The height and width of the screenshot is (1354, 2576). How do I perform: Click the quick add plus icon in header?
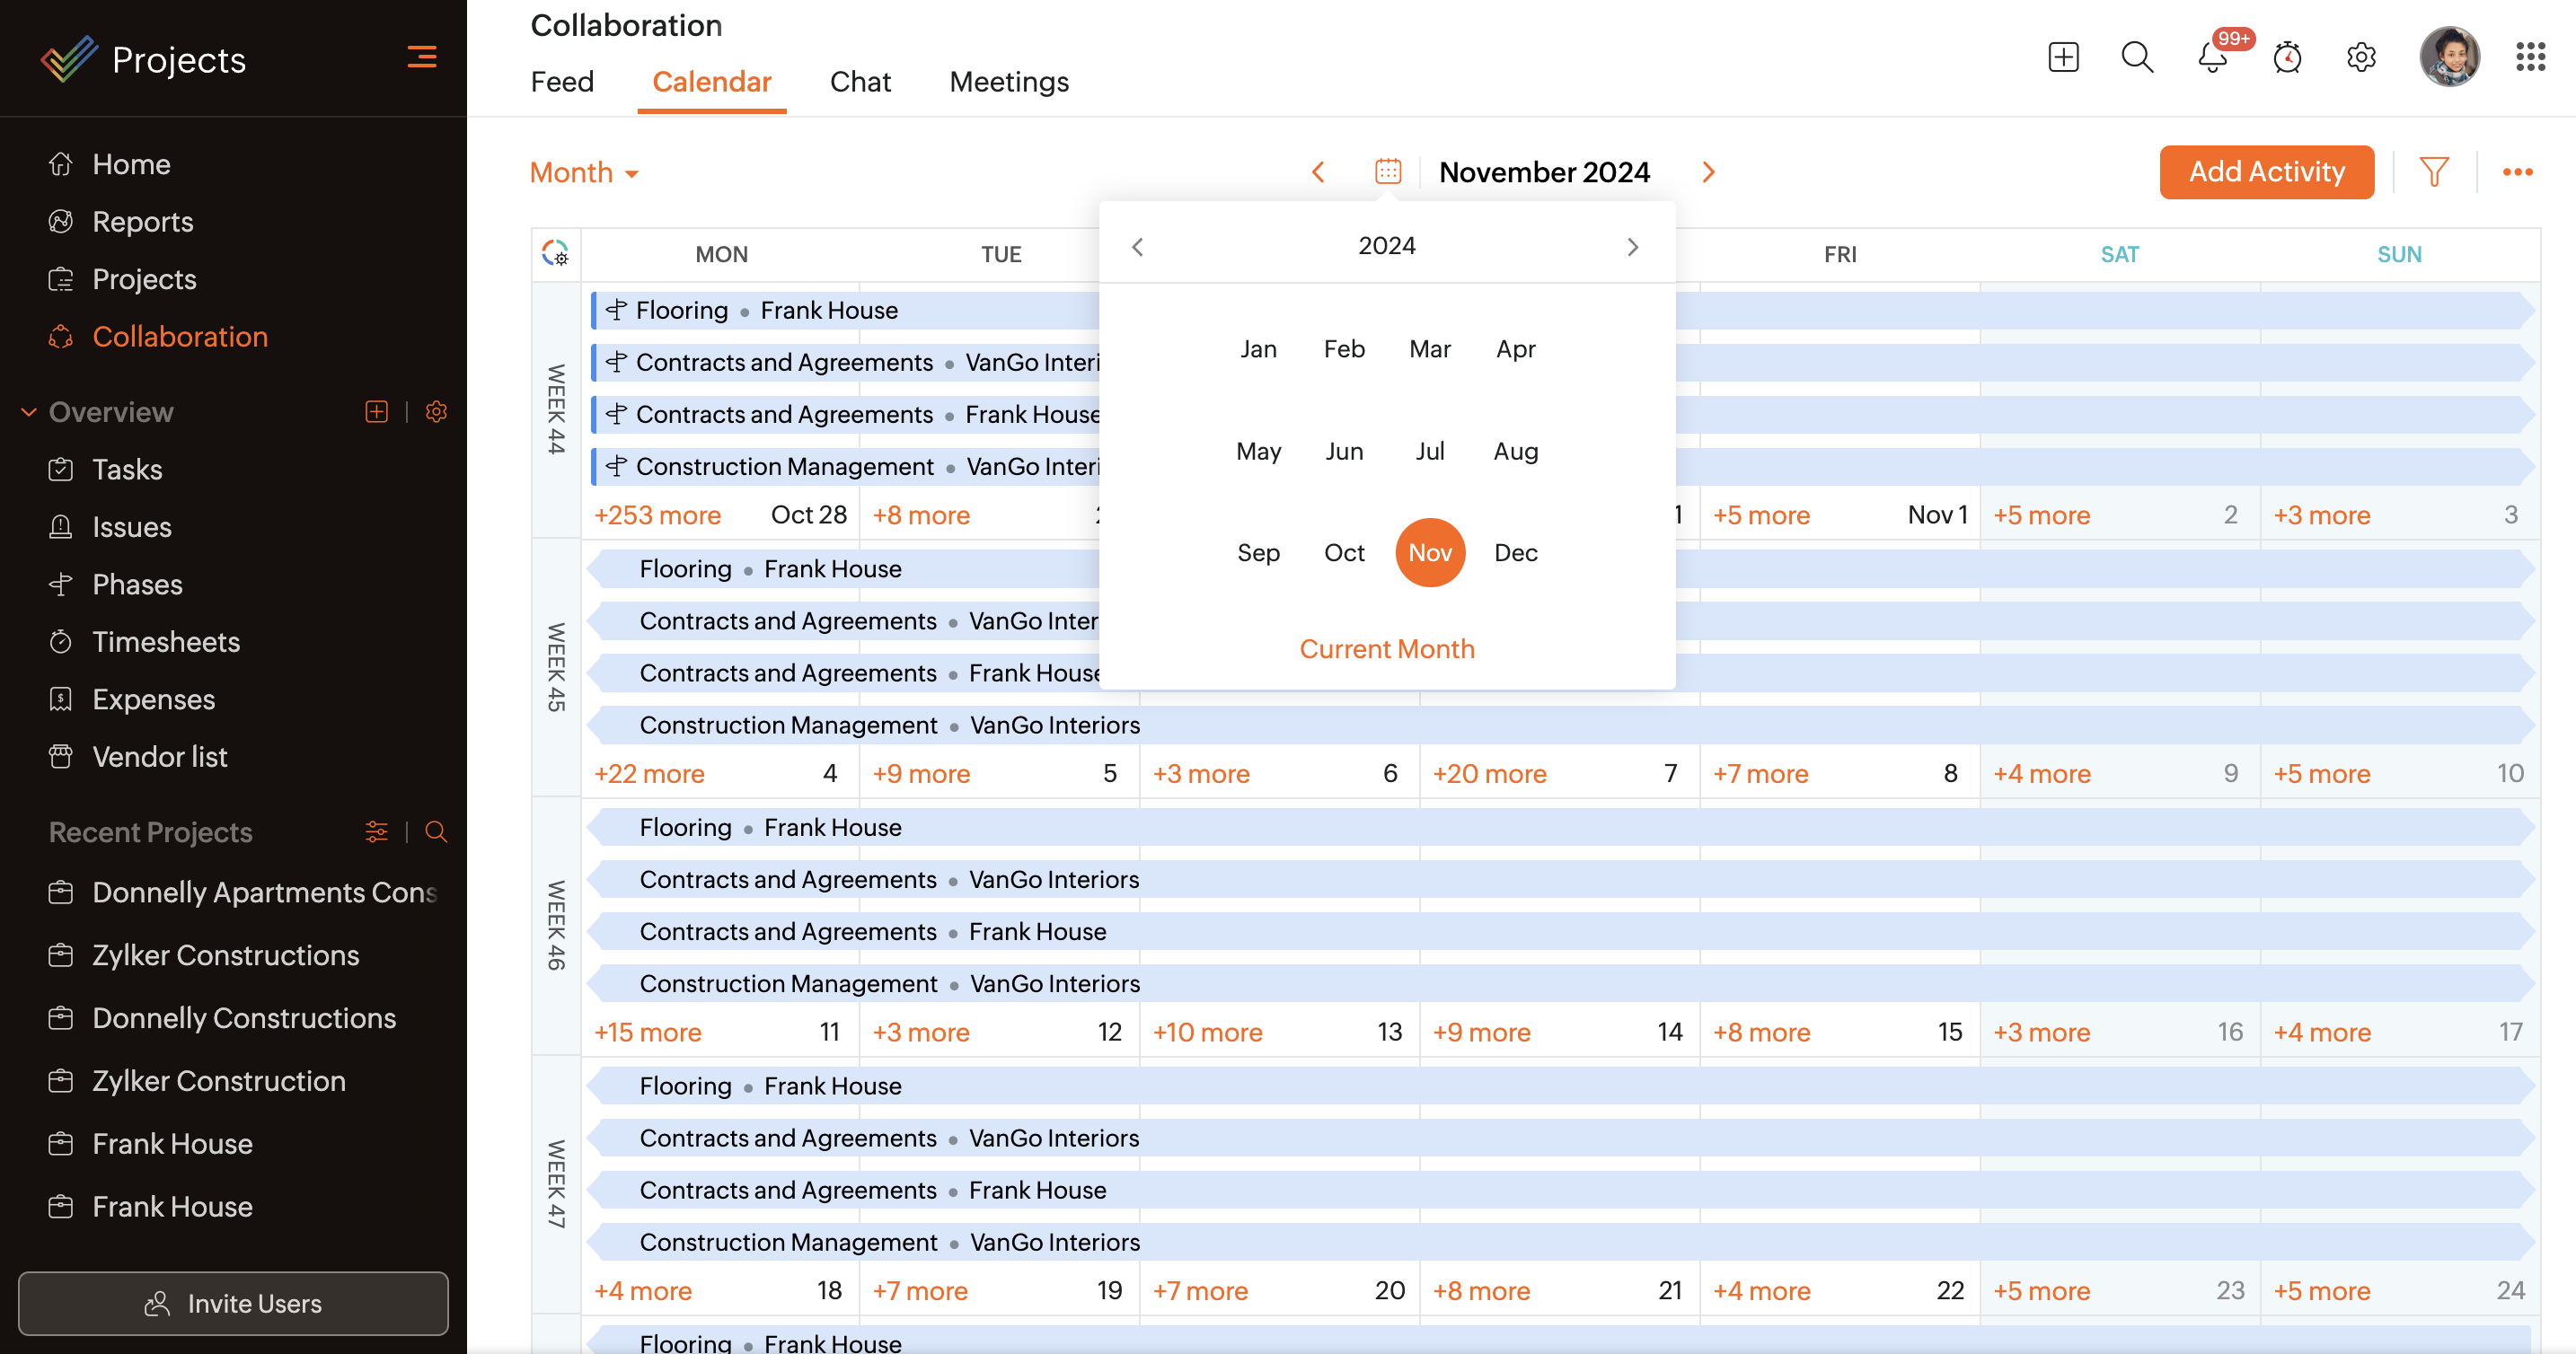pos(2063,58)
